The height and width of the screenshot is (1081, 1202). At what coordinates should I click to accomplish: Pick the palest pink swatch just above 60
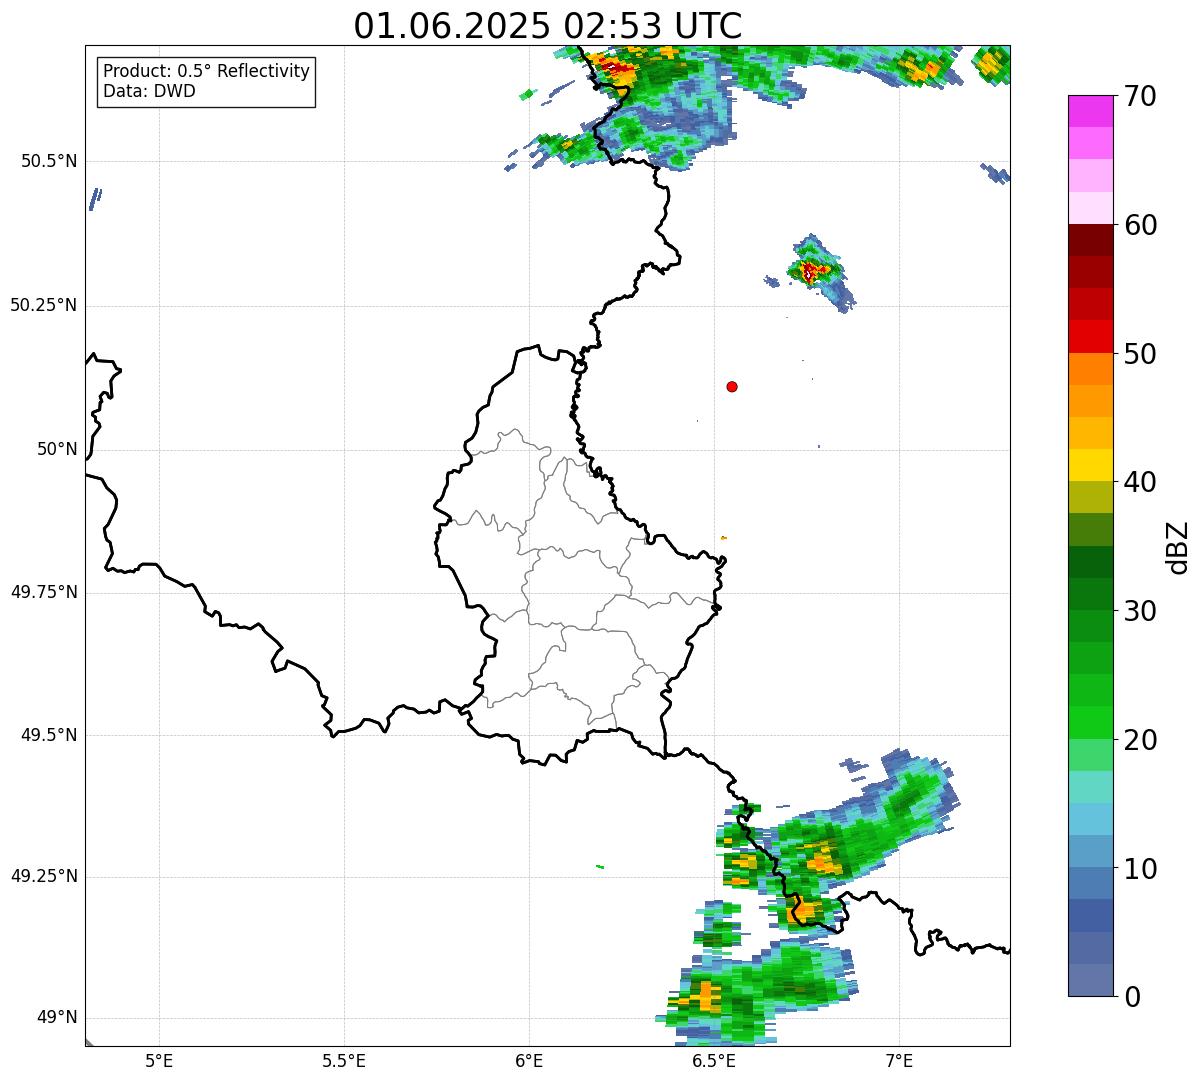[x=1090, y=208]
